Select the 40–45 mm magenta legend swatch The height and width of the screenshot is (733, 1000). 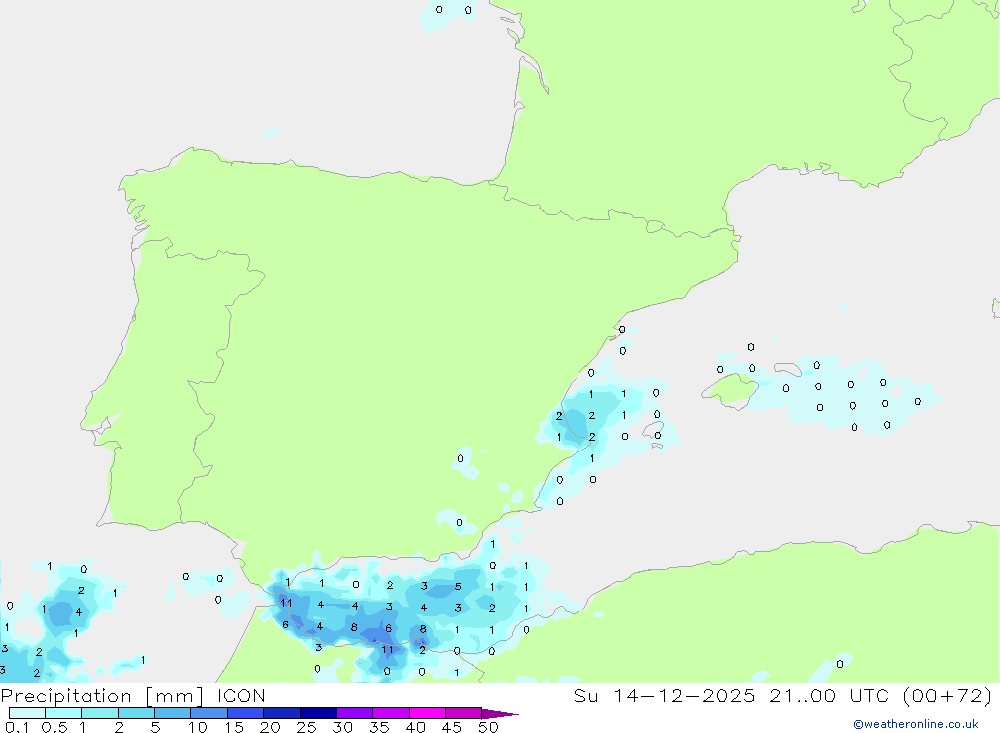click(427, 713)
